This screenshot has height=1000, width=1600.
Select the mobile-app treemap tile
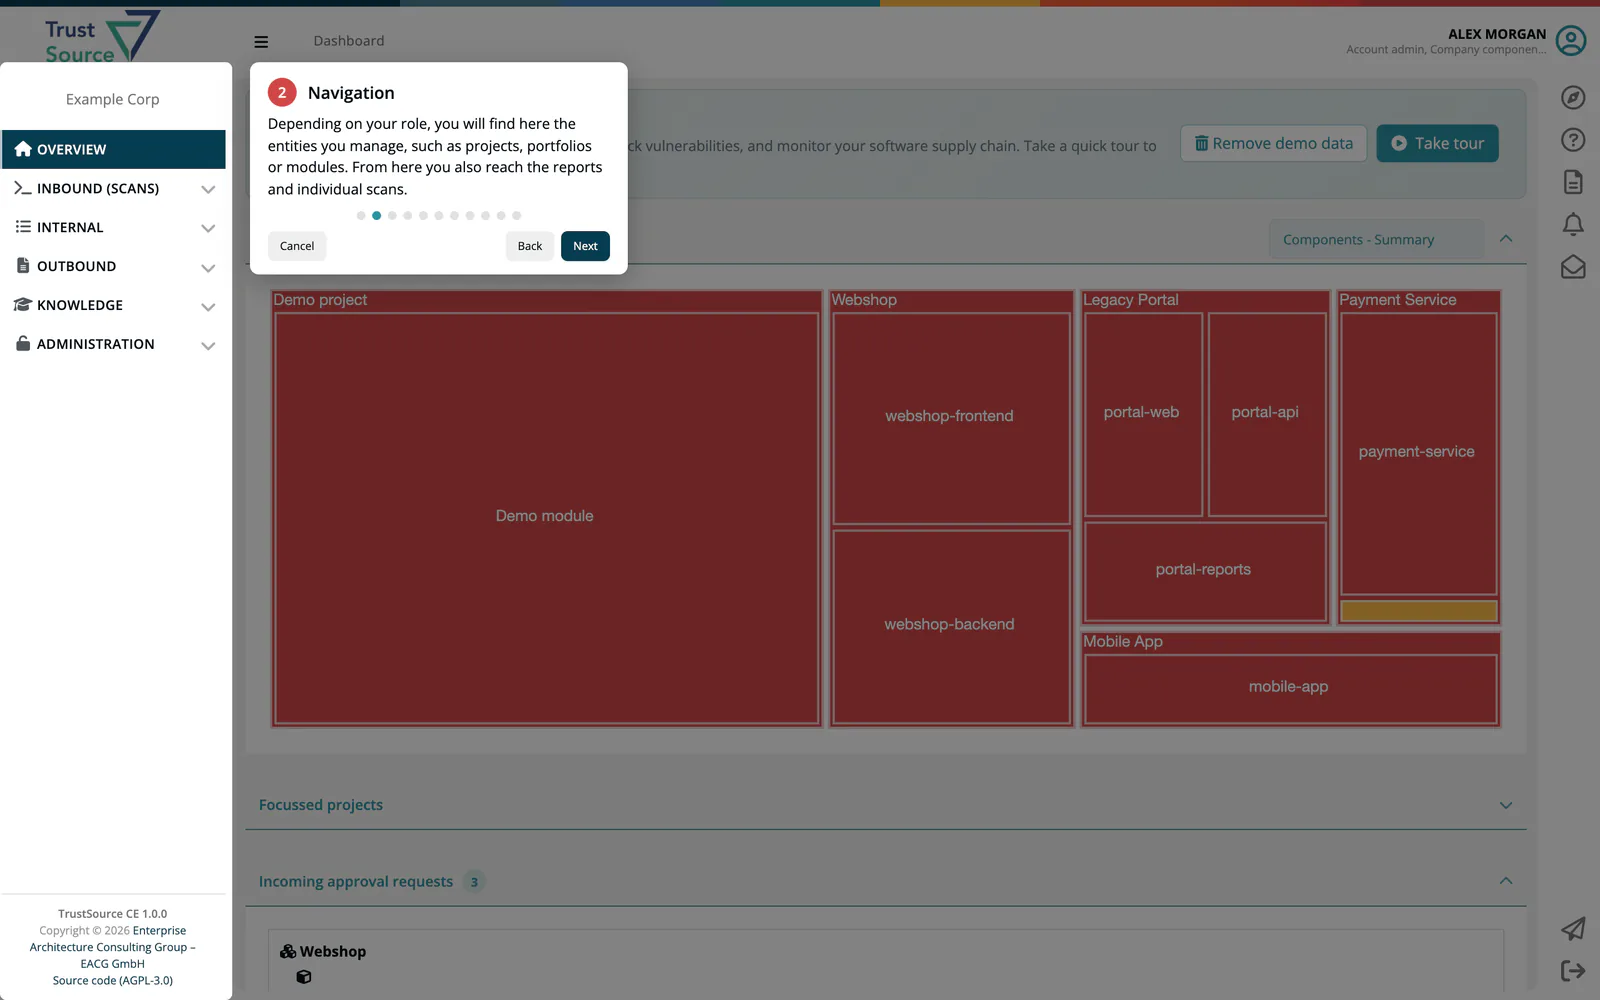(1290, 688)
